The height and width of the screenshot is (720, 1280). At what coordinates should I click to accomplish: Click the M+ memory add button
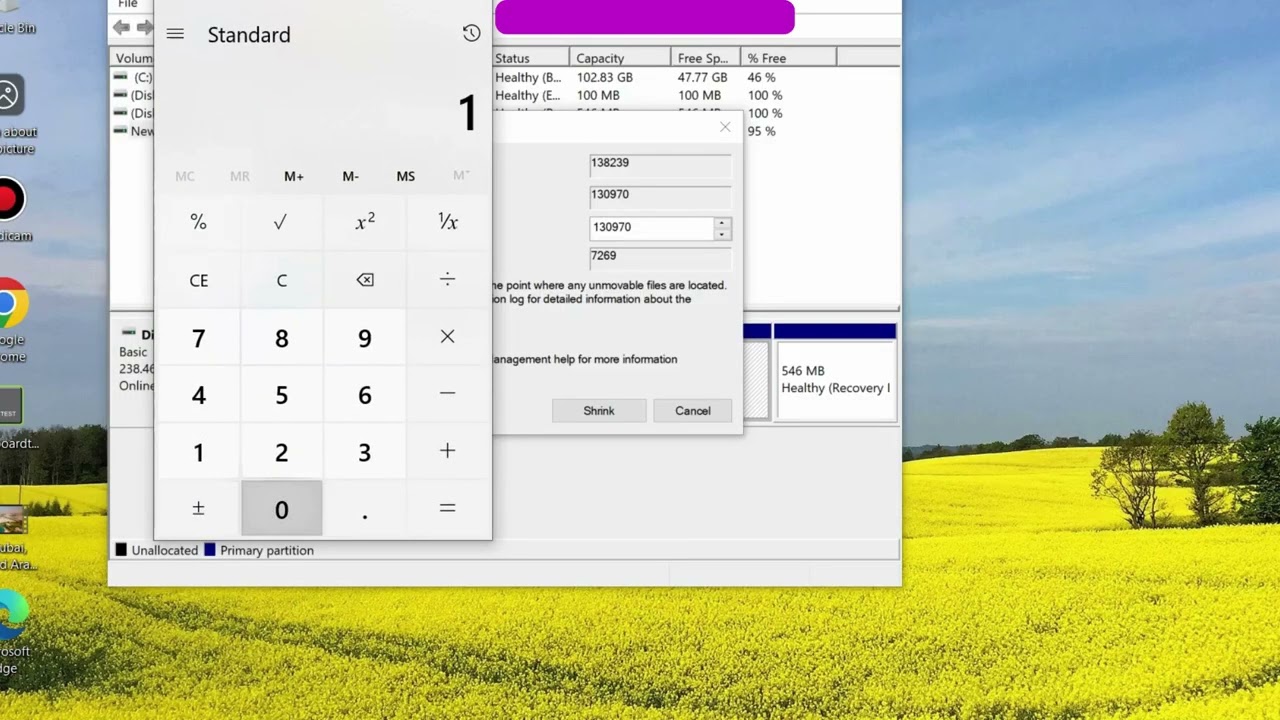[x=294, y=176]
